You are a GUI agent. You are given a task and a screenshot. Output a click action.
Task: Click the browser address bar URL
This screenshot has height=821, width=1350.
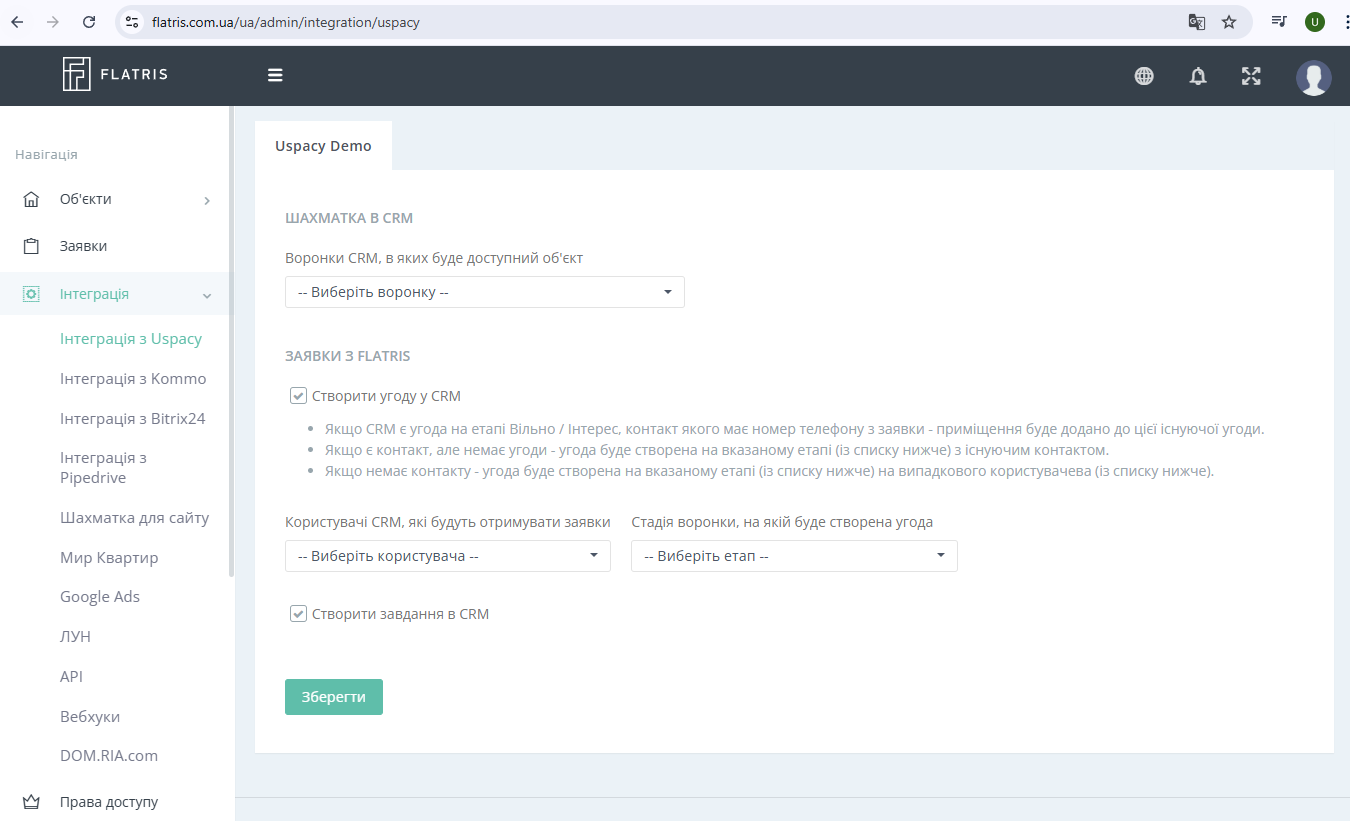pos(286,22)
